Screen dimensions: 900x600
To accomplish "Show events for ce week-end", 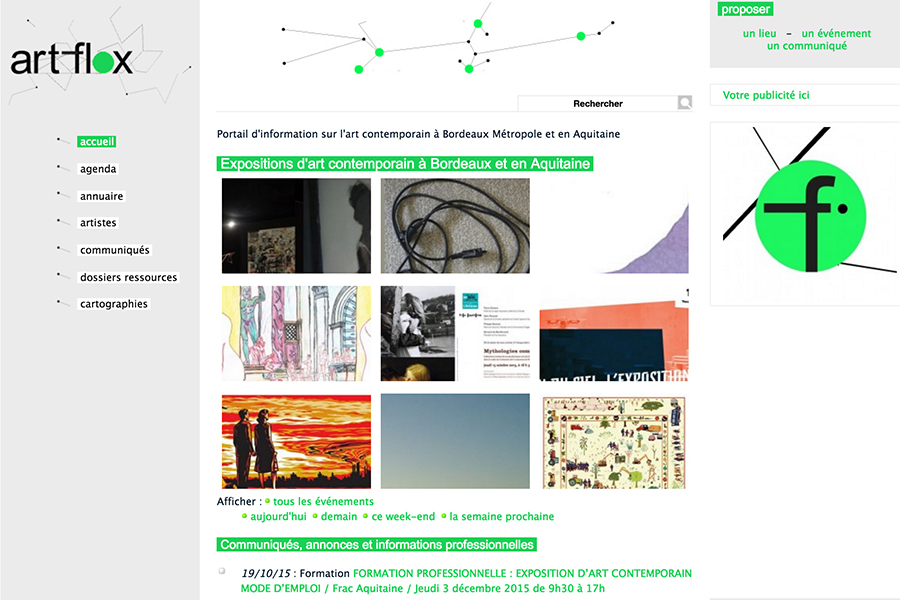I will point(403,517).
